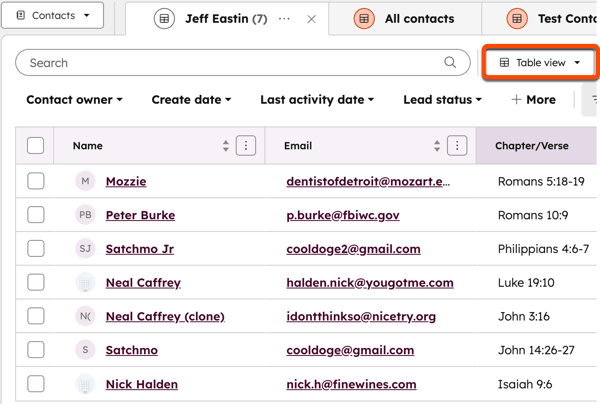Screen dimensions: 600x404
Task: Sort contacts by the Name column arrows
Action: (x=226, y=146)
